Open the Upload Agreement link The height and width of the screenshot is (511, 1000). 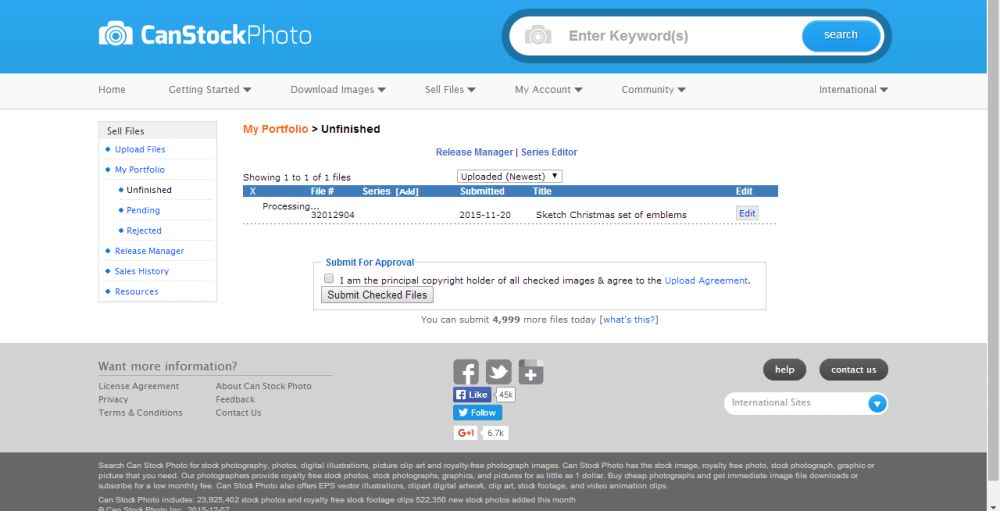(706, 281)
